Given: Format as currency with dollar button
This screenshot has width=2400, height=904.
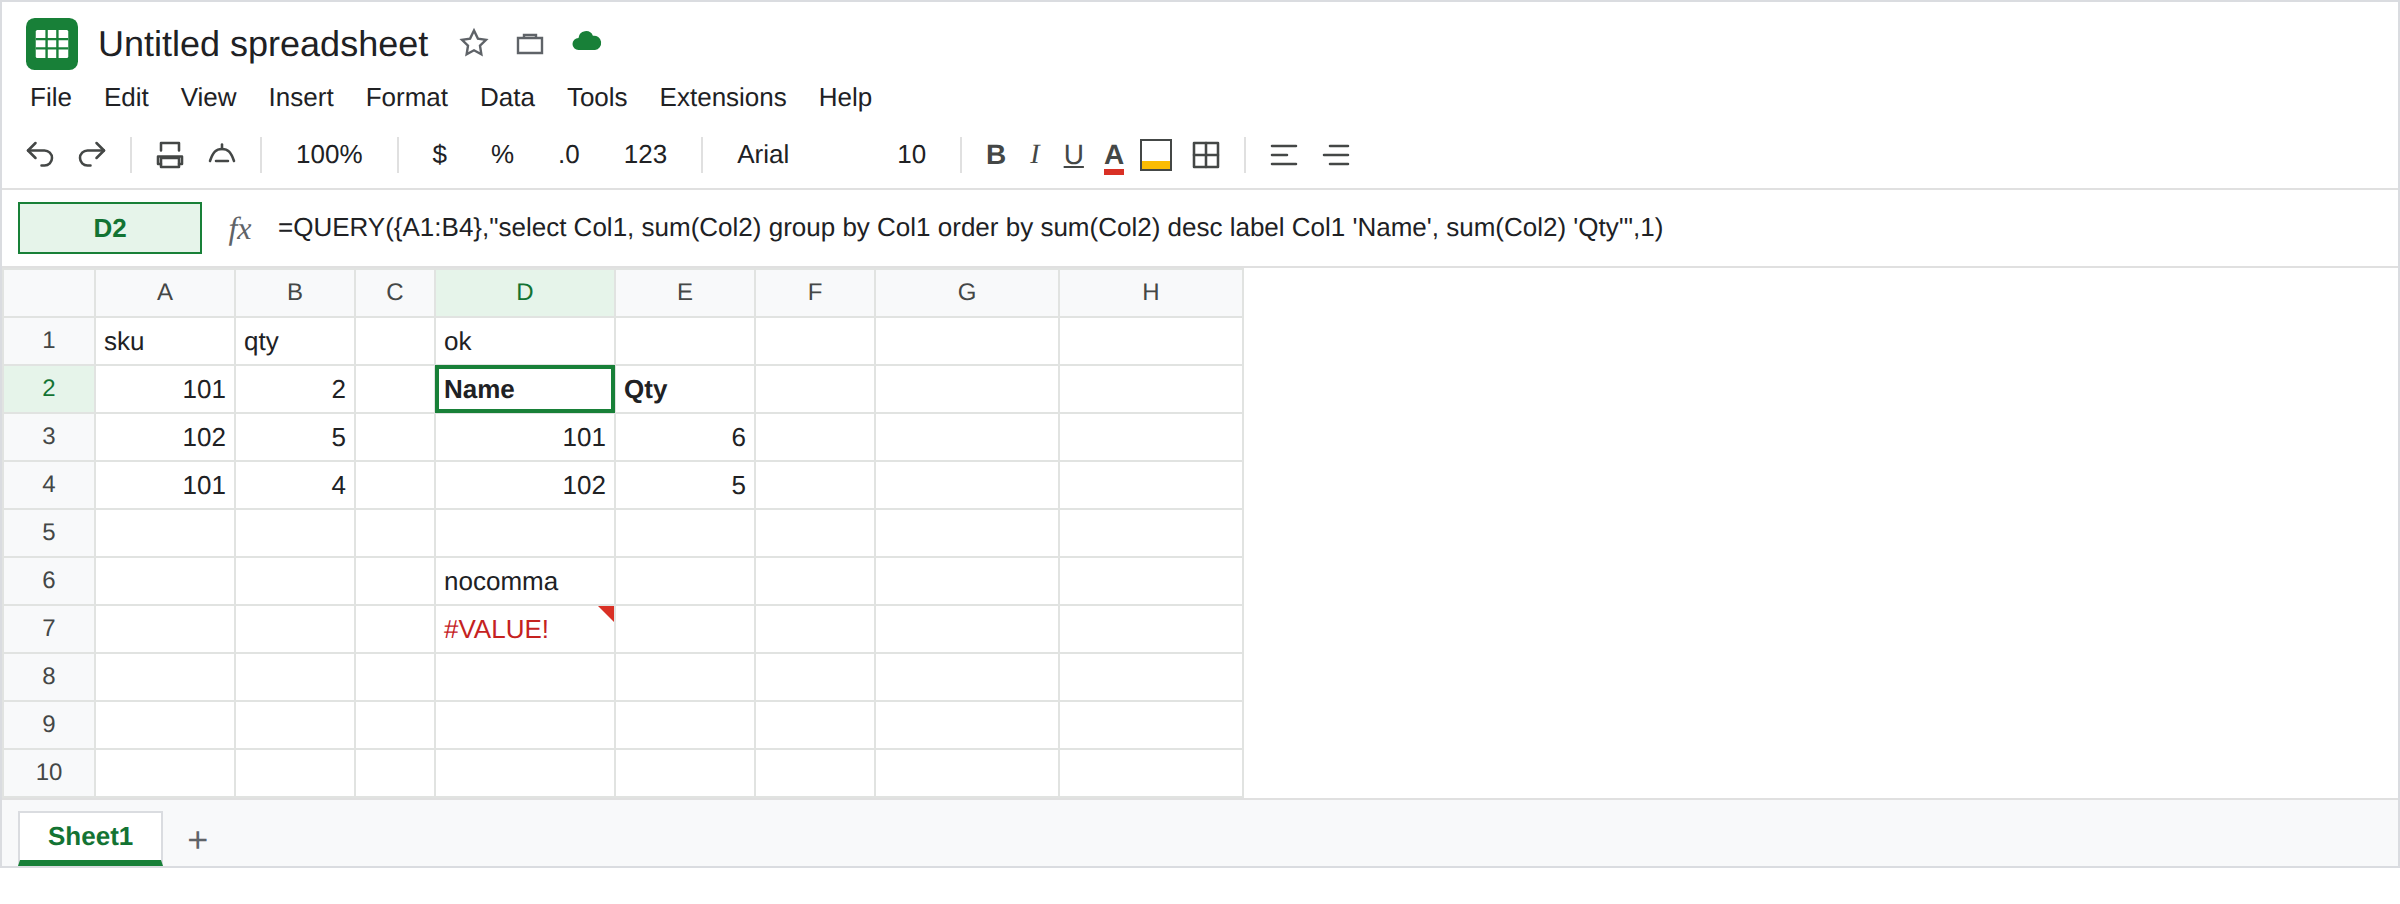Looking at the screenshot, I should [x=439, y=155].
